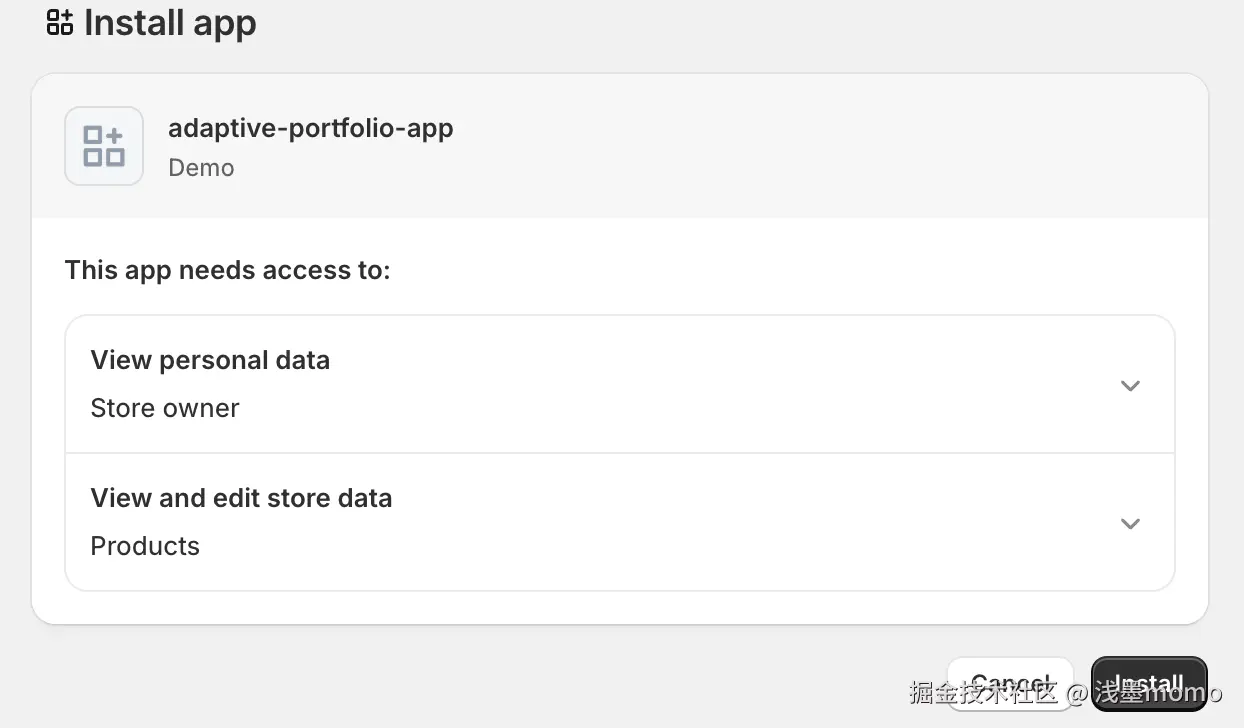Click the @浅墨momo watermark handle
Image resolution: width=1244 pixels, height=728 pixels.
(1145, 692)
